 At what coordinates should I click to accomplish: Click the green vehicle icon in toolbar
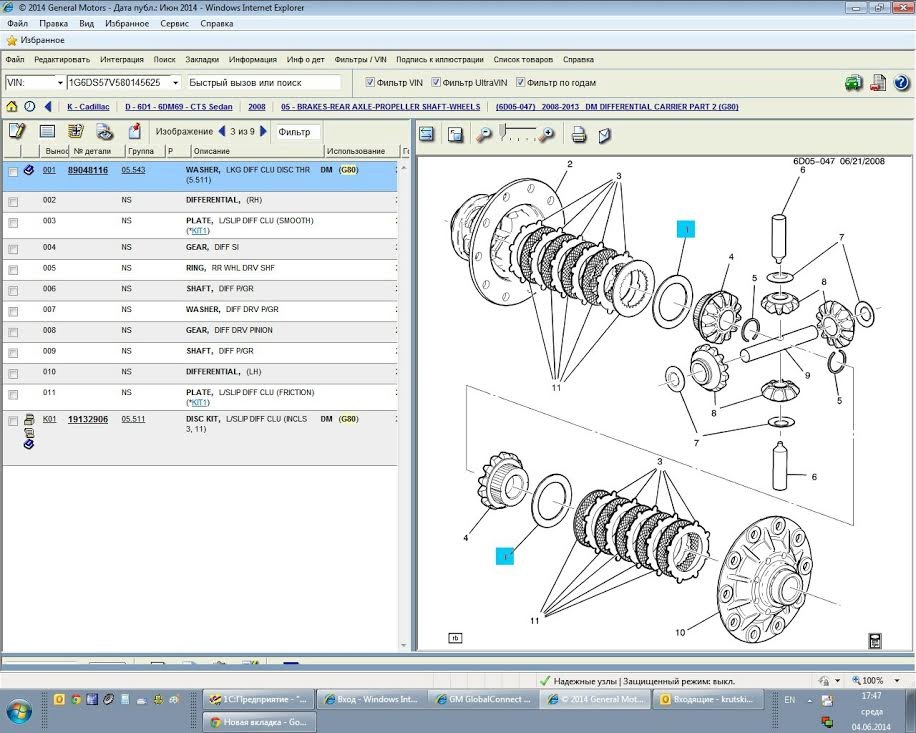pos(853,82)
